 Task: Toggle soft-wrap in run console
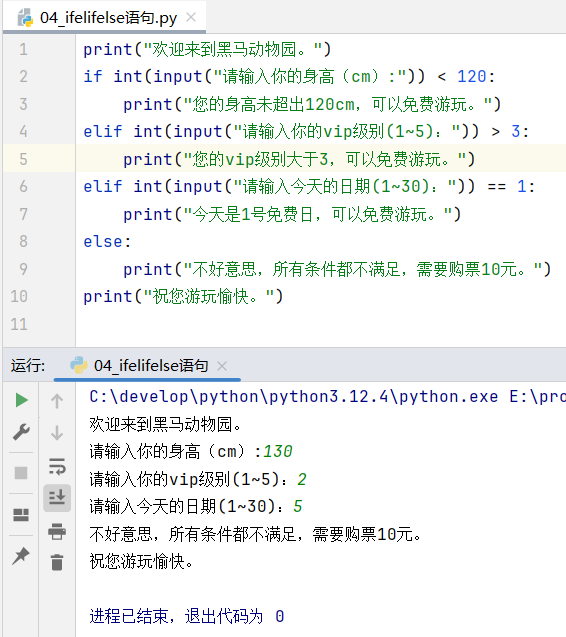[x=57, y=466]
